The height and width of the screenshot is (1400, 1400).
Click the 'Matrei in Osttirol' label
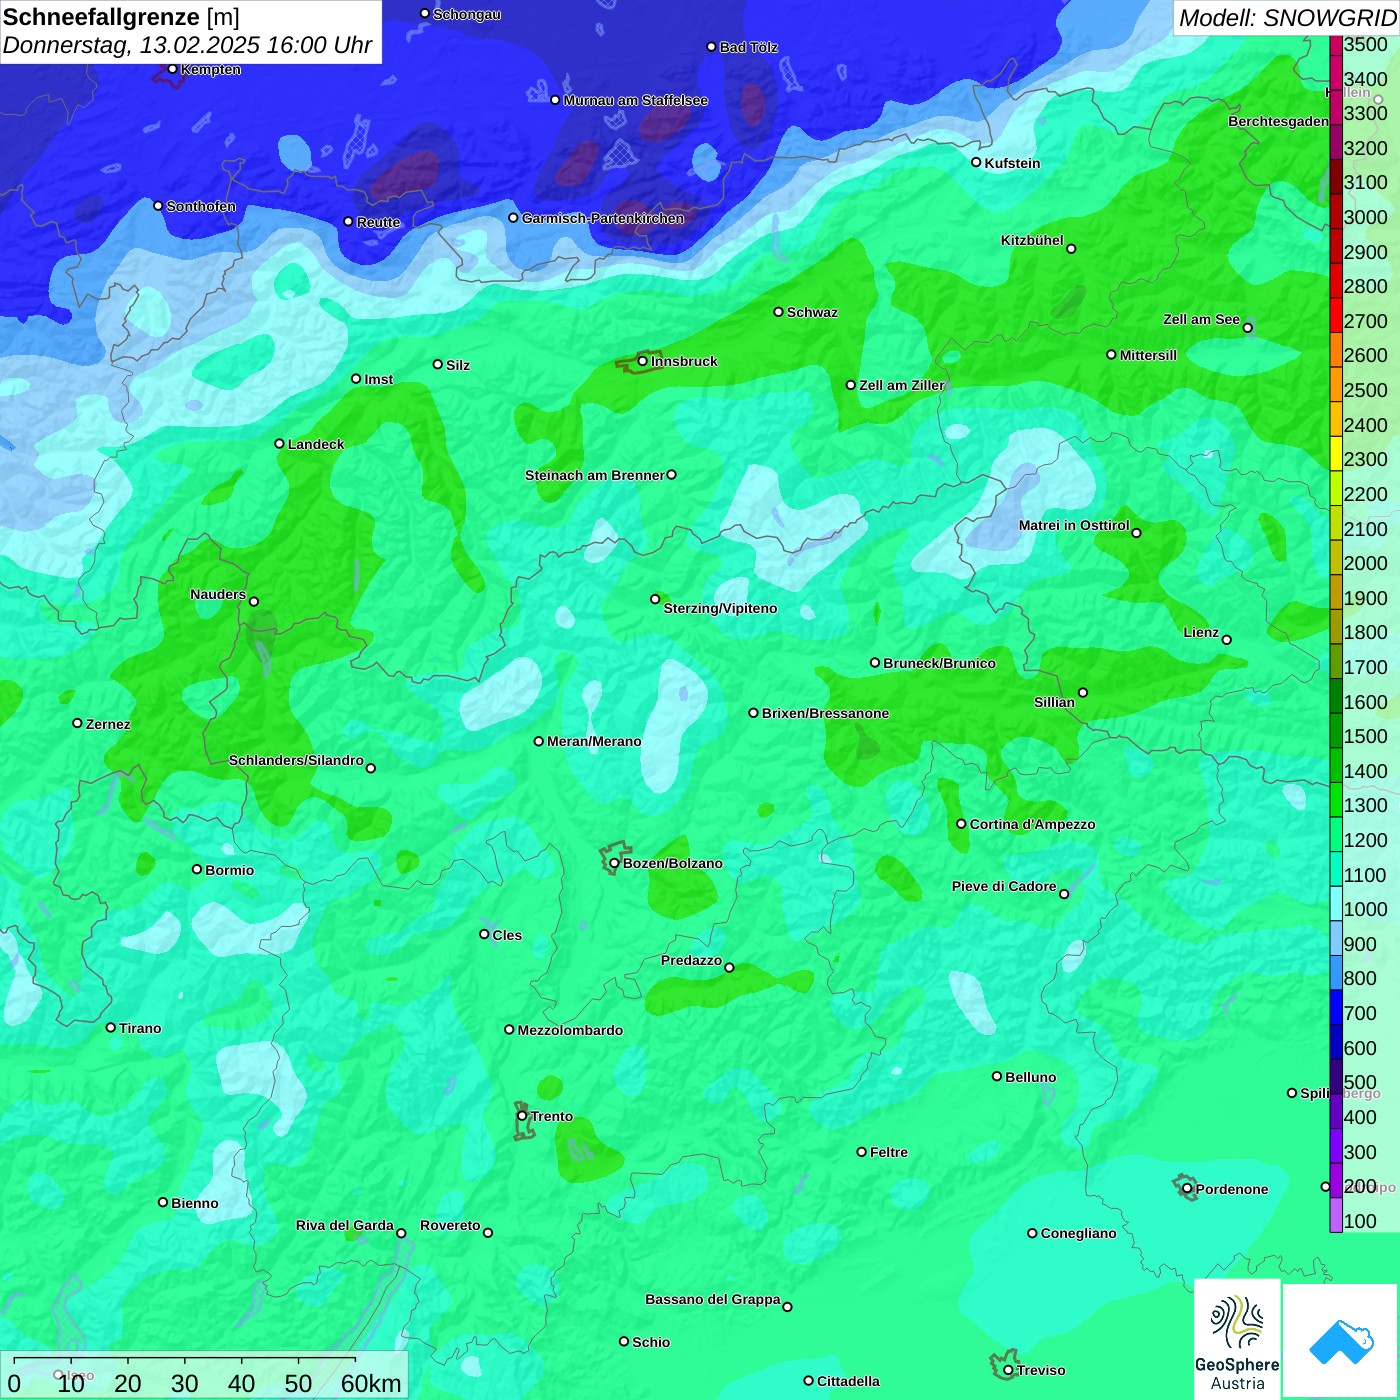(1074, 525)
